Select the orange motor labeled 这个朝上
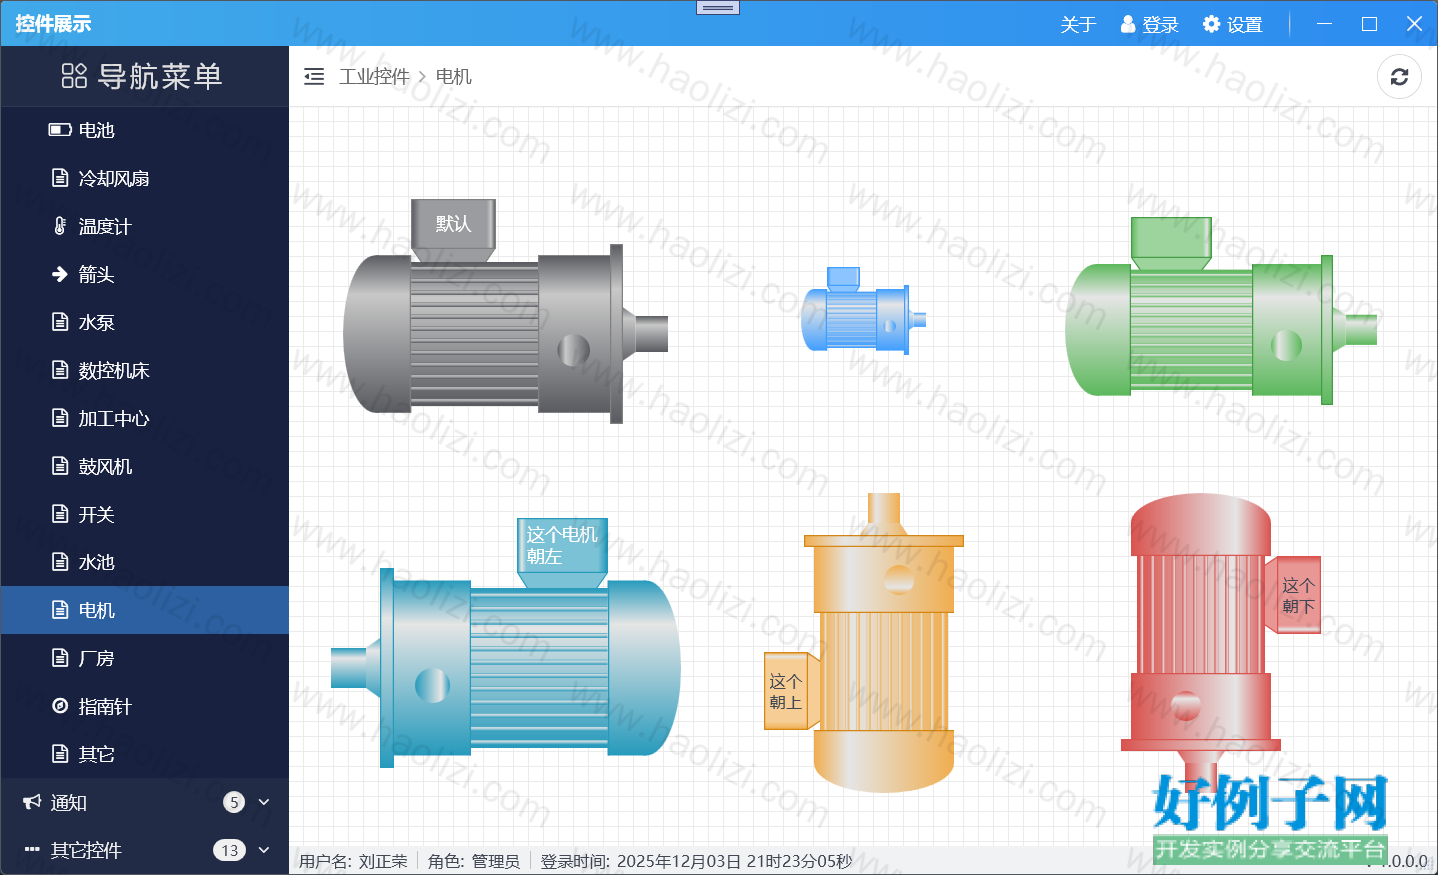Screen dimensions: 1438x875 tap(864, 643)
